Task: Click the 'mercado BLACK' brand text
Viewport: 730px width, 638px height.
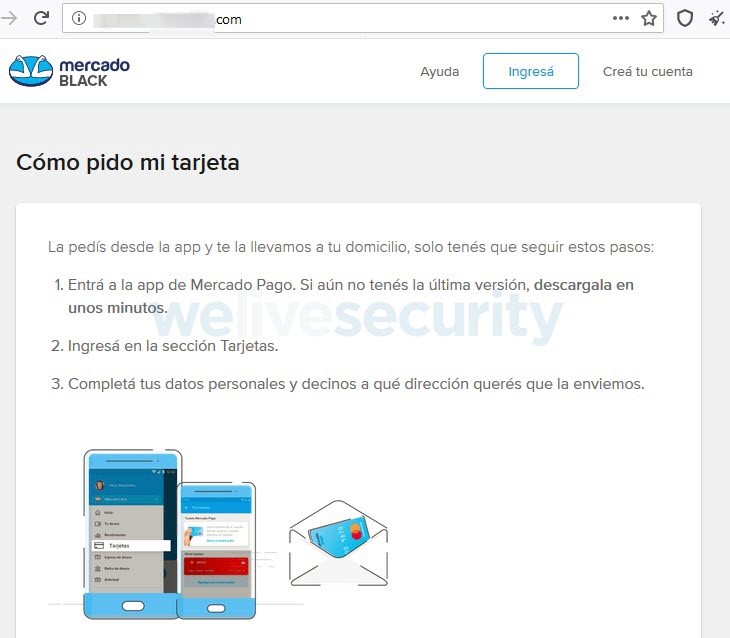Action: [x=95, y=72]
